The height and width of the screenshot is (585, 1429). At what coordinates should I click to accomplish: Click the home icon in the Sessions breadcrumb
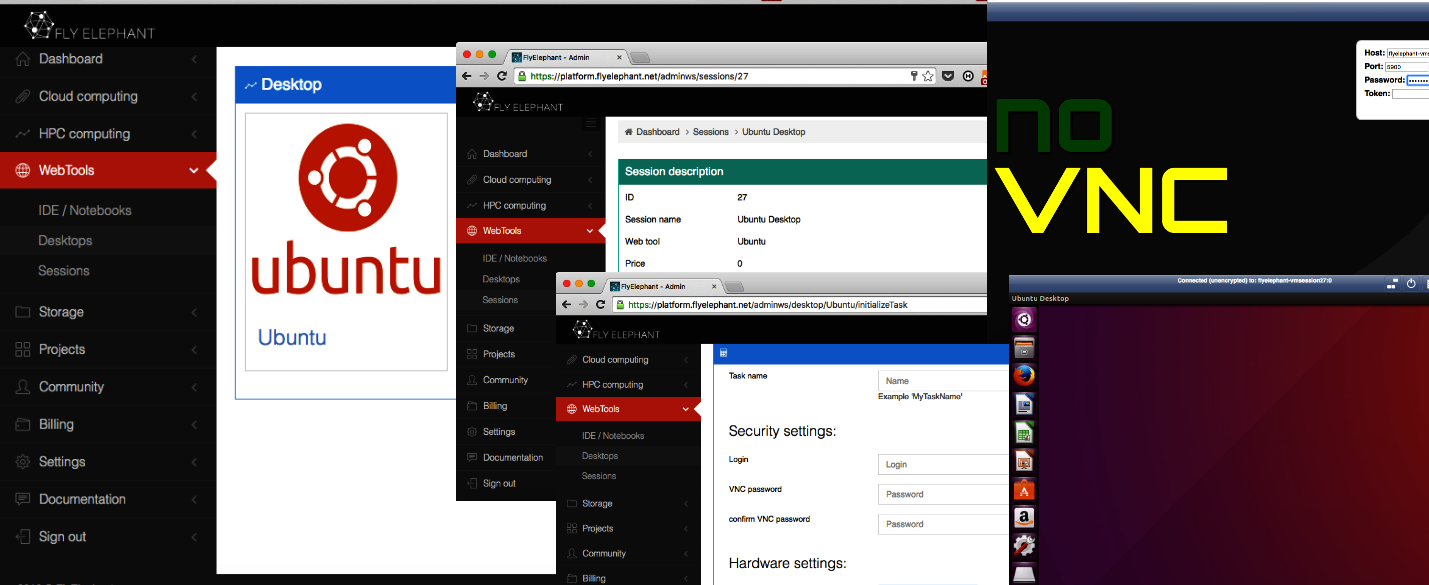(628, 132)
